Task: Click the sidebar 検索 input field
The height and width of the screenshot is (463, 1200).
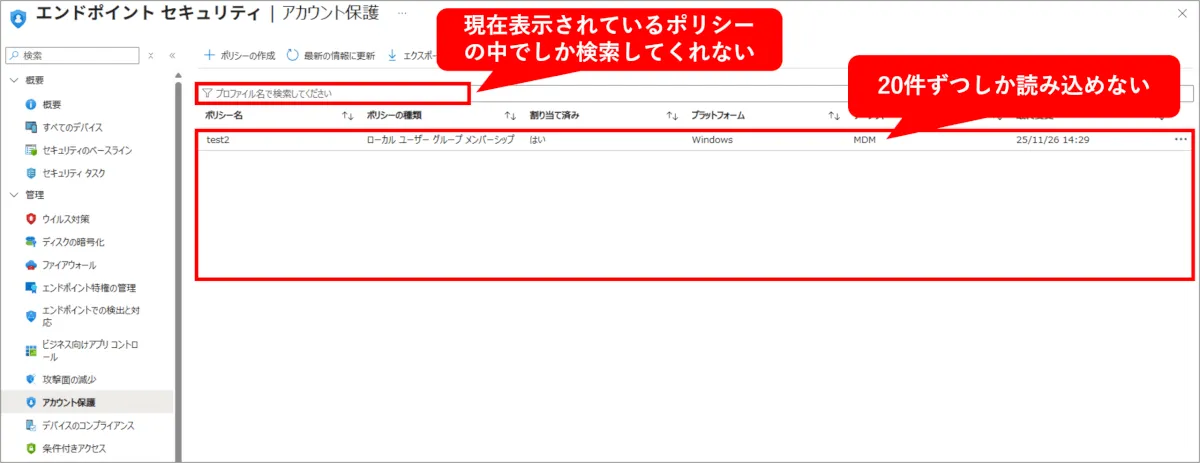Action: pyautogui.click(x=72, y=55)
